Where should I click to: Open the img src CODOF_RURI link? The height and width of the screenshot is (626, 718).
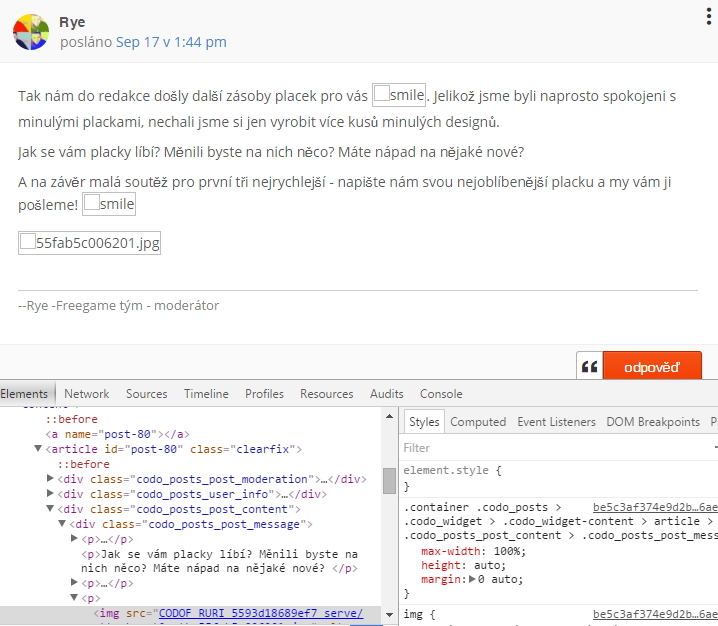click(261, 613)
